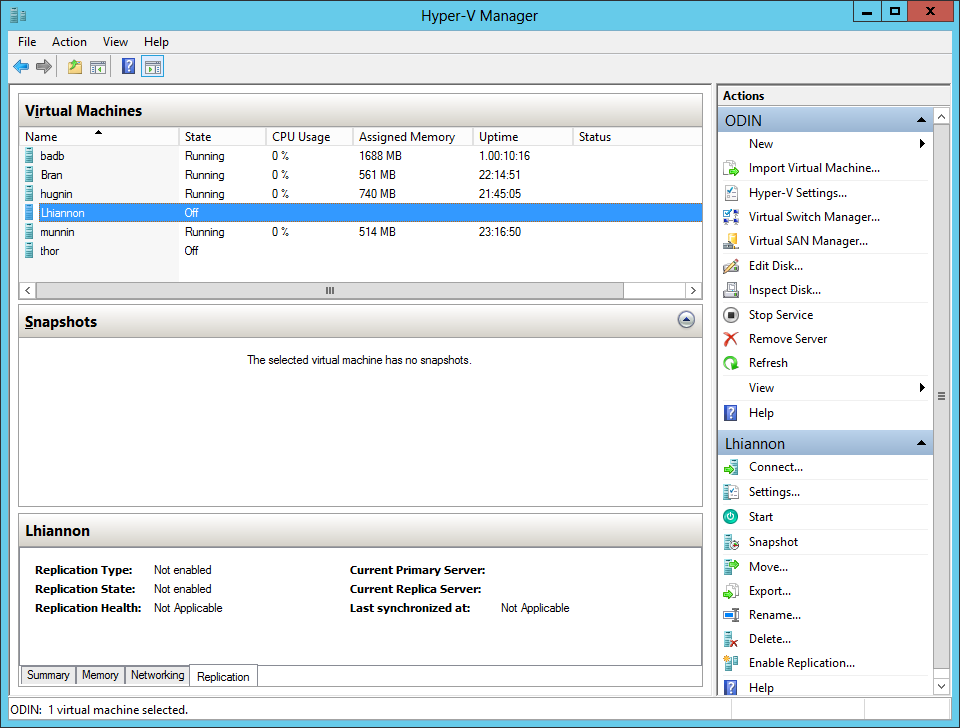The width and height of the screenshot is (960, 728).
Task: Click the Stop Service icon
Action: coord(731,315)
